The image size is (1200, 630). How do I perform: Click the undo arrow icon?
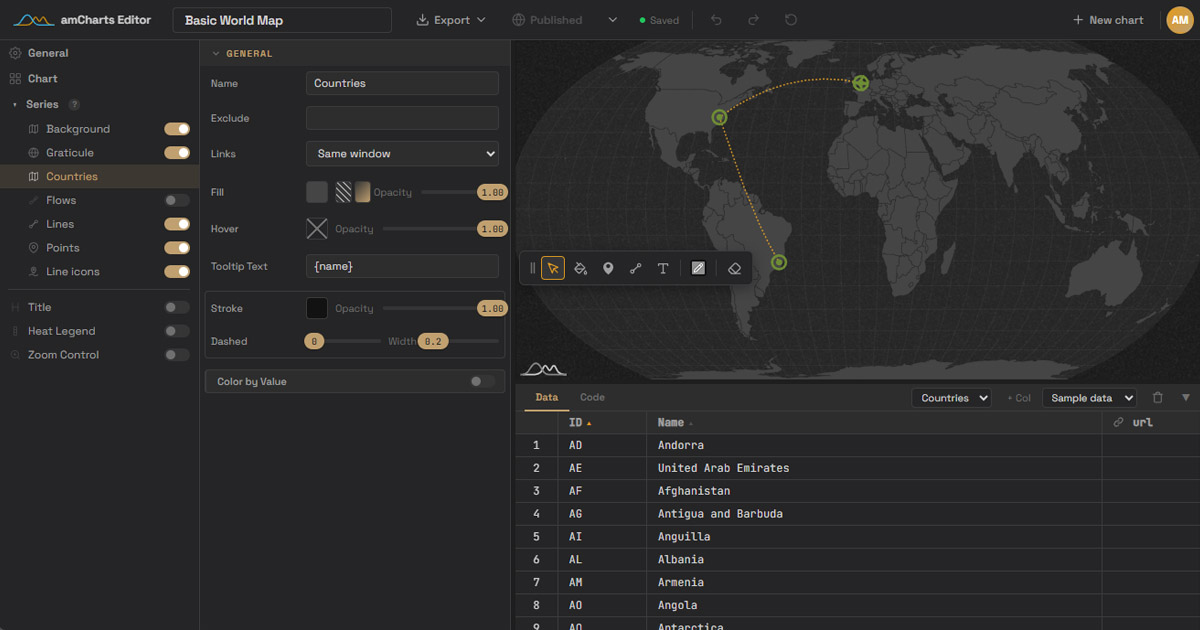(x=716, y=20)
